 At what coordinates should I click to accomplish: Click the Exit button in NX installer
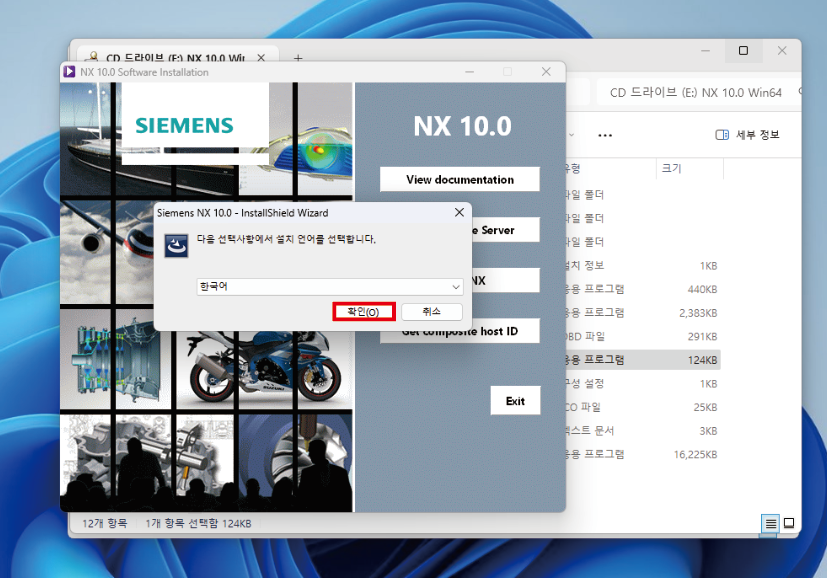point(515,401)
